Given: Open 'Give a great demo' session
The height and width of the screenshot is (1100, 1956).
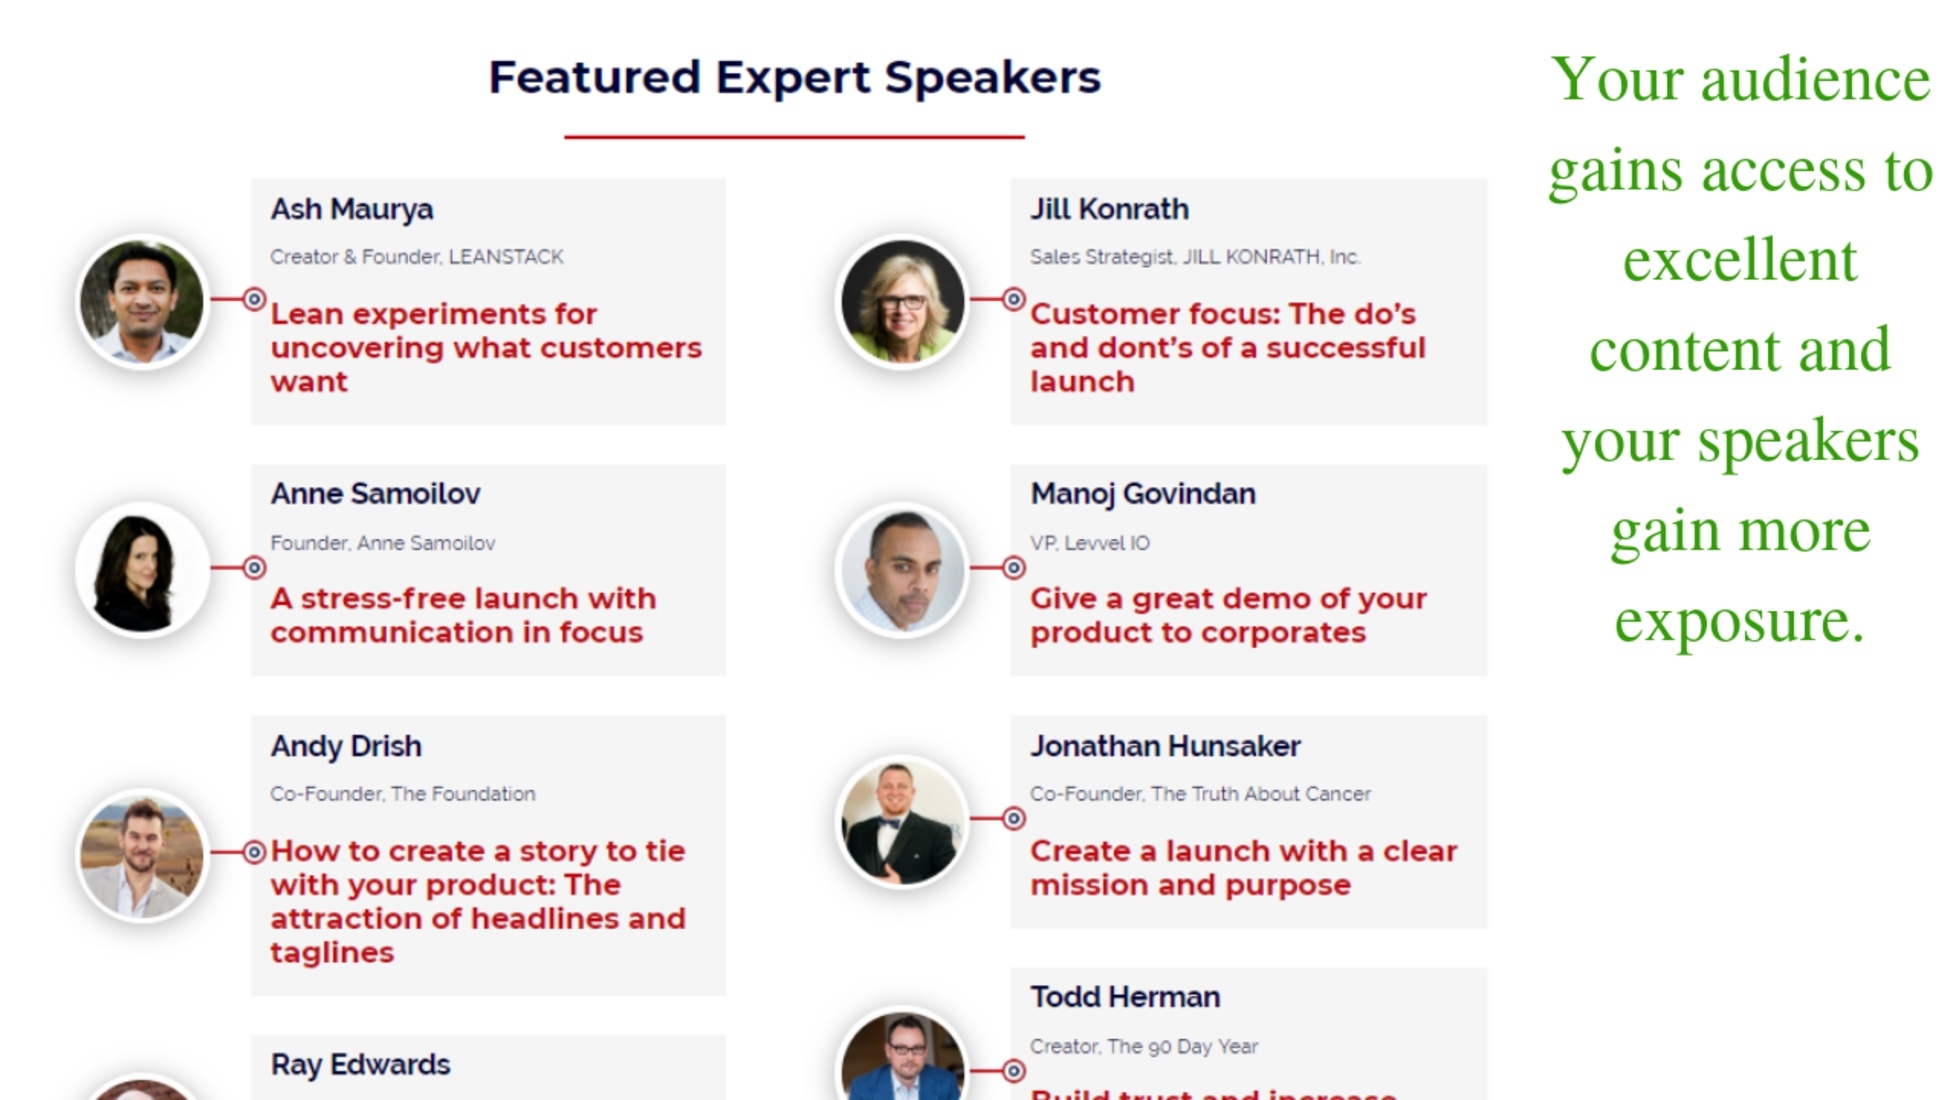Looking at the screenshot, I should 1228,615.
